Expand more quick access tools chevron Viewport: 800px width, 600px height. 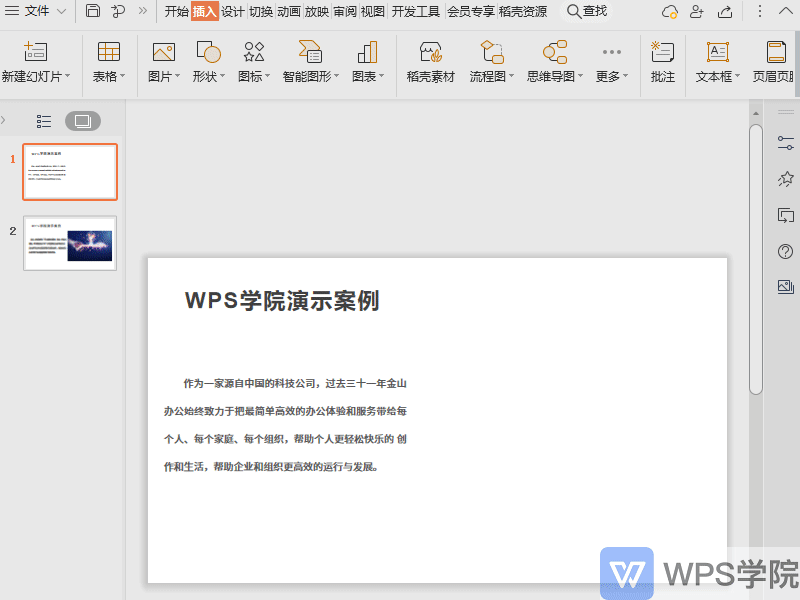click(143, 11)
